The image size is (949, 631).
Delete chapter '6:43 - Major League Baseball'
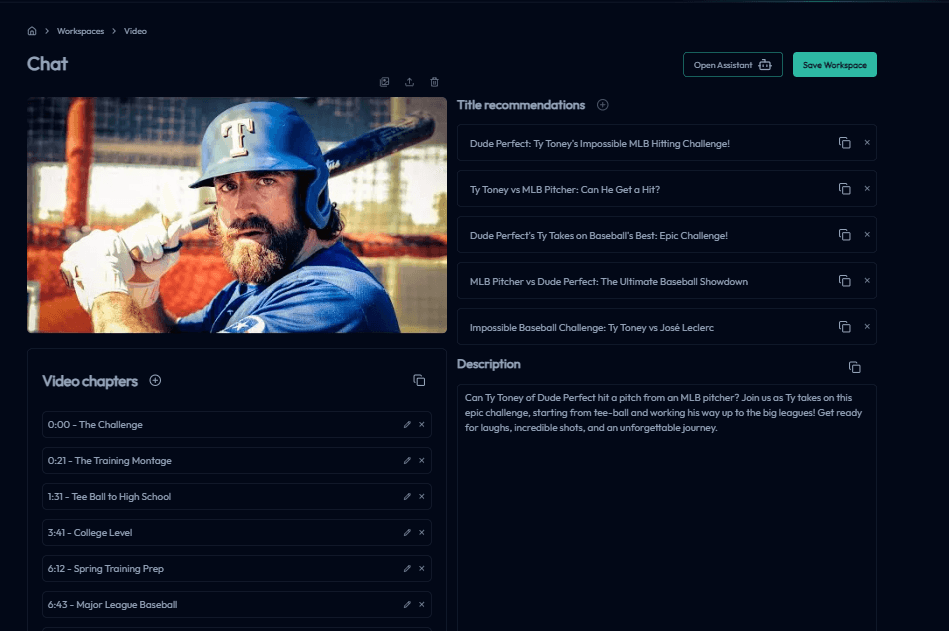click(422, 604)
